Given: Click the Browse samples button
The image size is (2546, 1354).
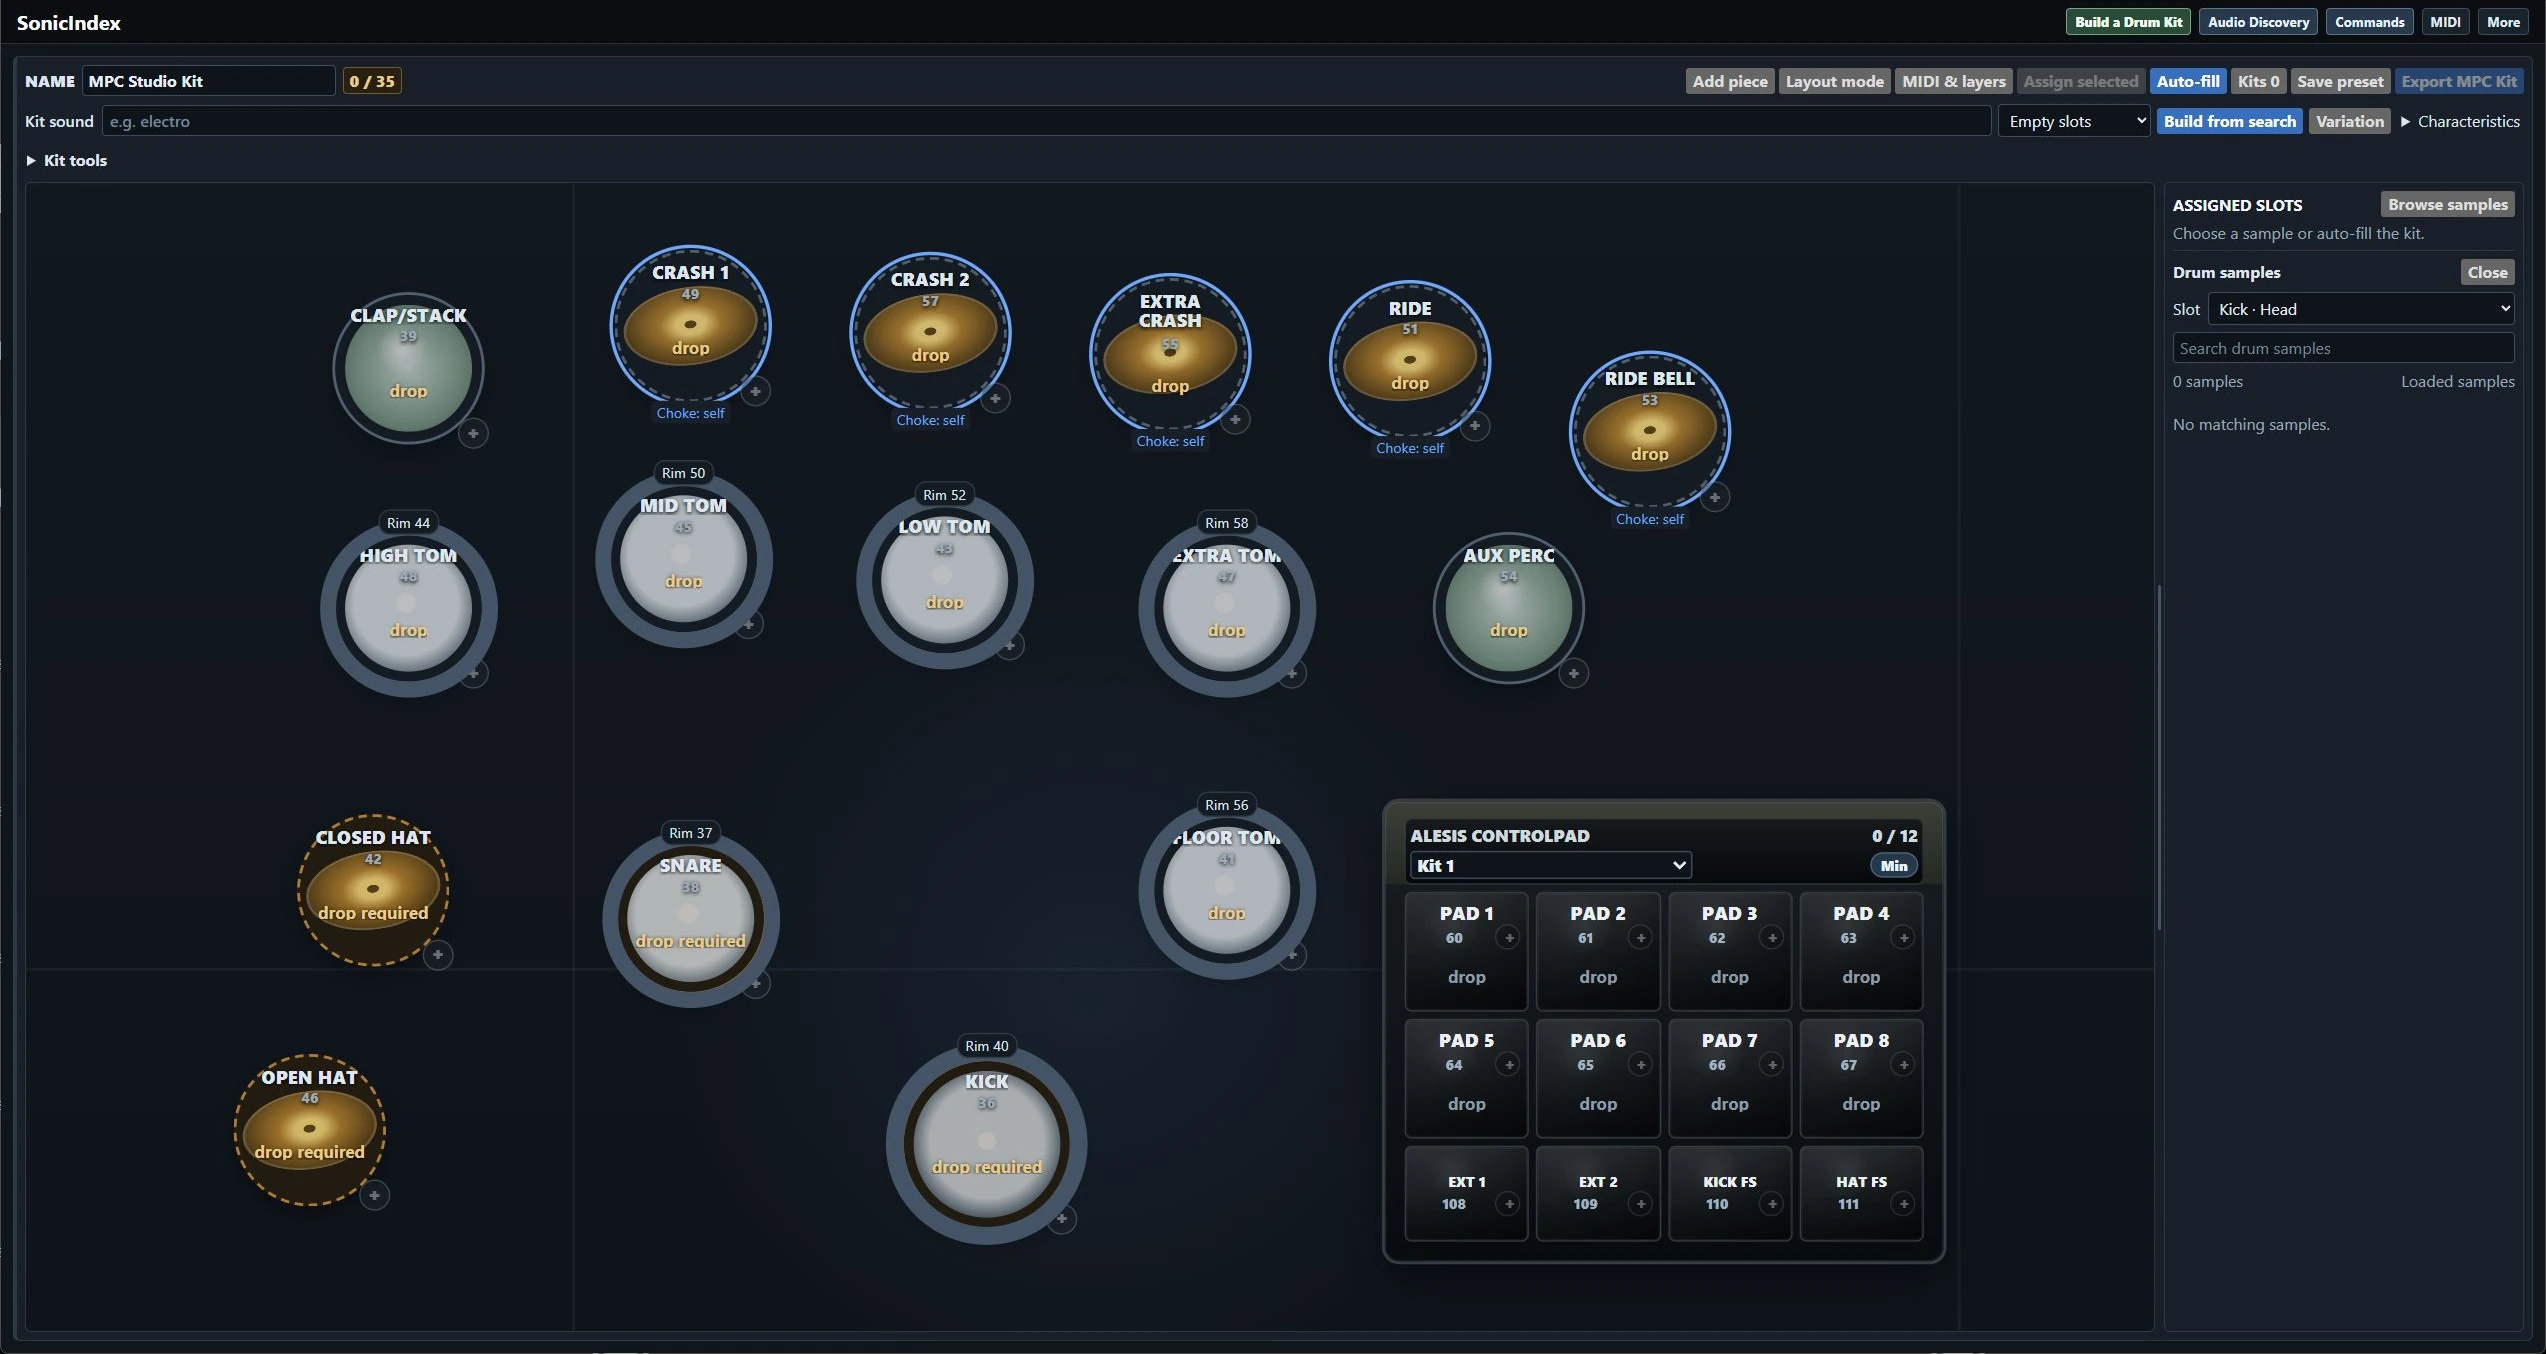Looking at the screenshot, I should (x=2447, y=204).
